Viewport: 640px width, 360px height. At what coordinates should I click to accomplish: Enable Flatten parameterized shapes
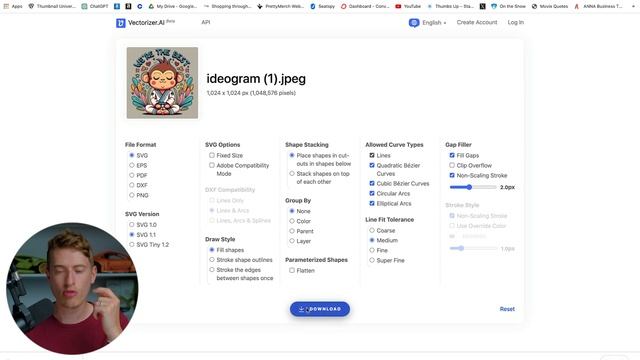(292, 270)
